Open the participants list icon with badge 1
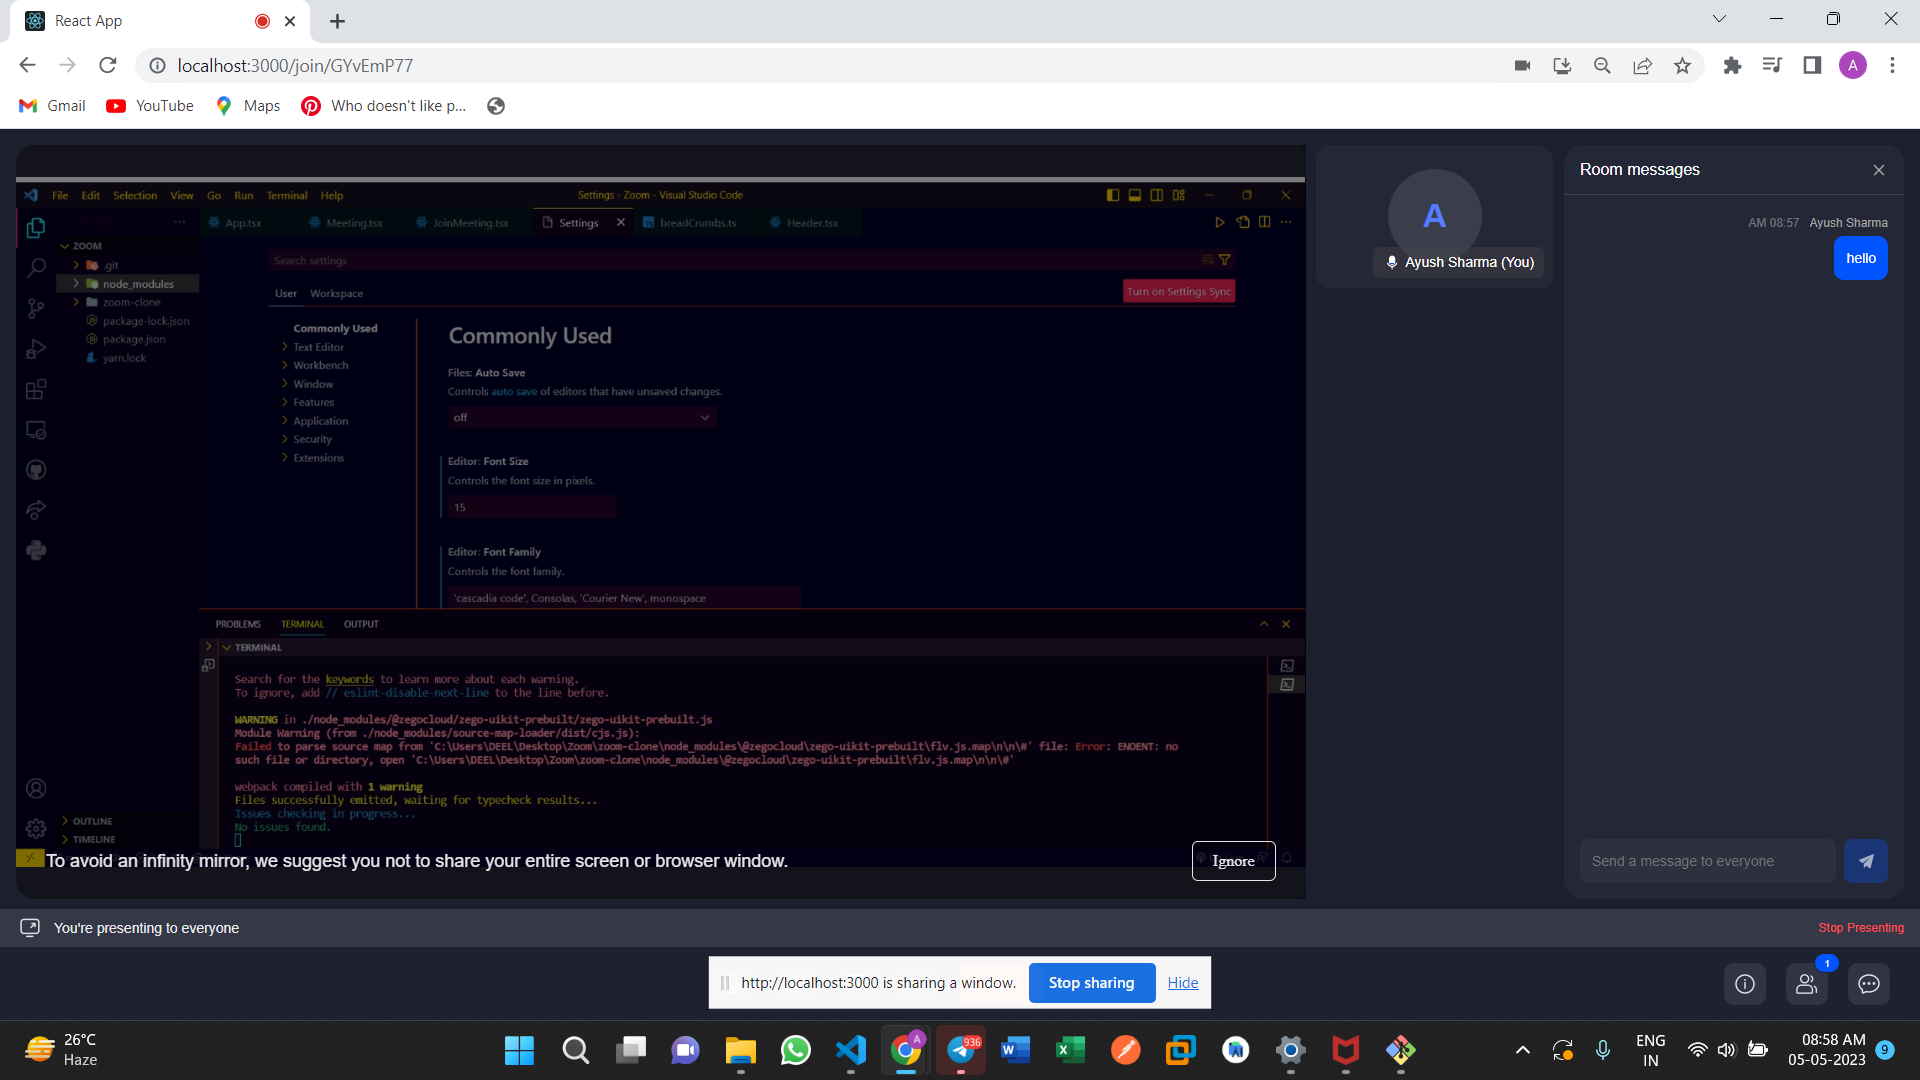The image size is (1920, 1080). point(1806,984)
